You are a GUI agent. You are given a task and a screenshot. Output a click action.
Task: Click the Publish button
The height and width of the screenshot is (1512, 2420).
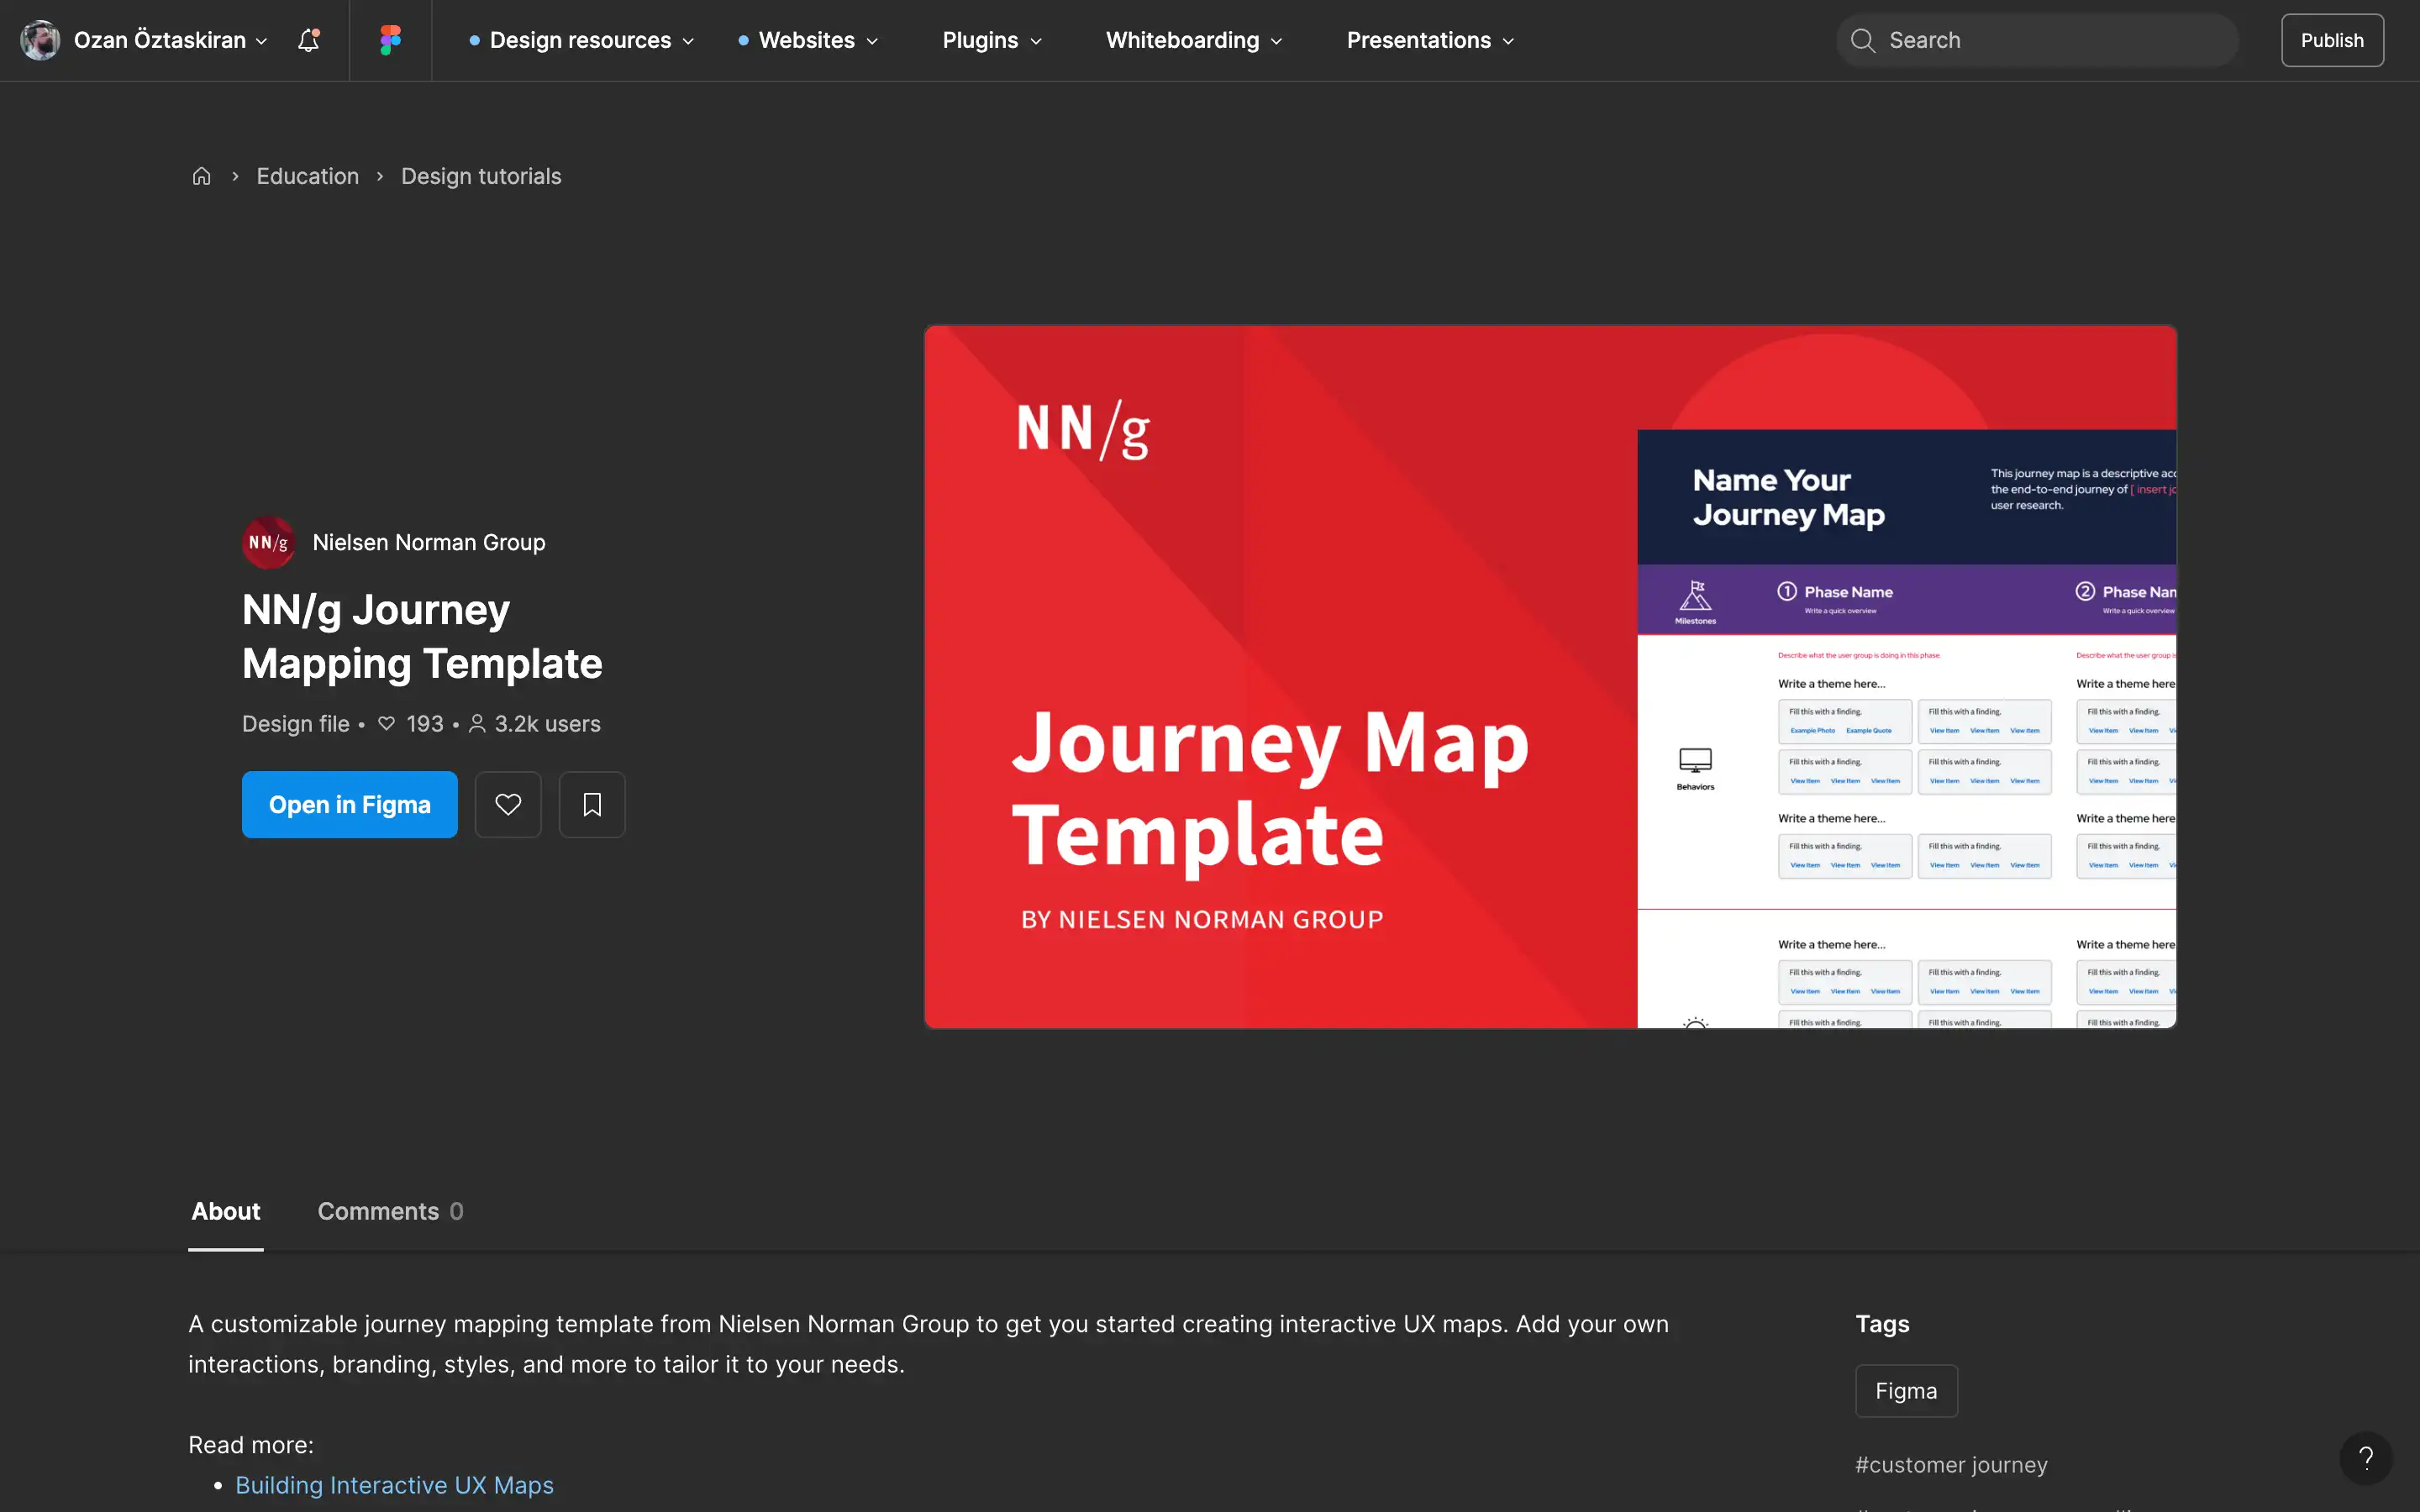pos(2332,40)
